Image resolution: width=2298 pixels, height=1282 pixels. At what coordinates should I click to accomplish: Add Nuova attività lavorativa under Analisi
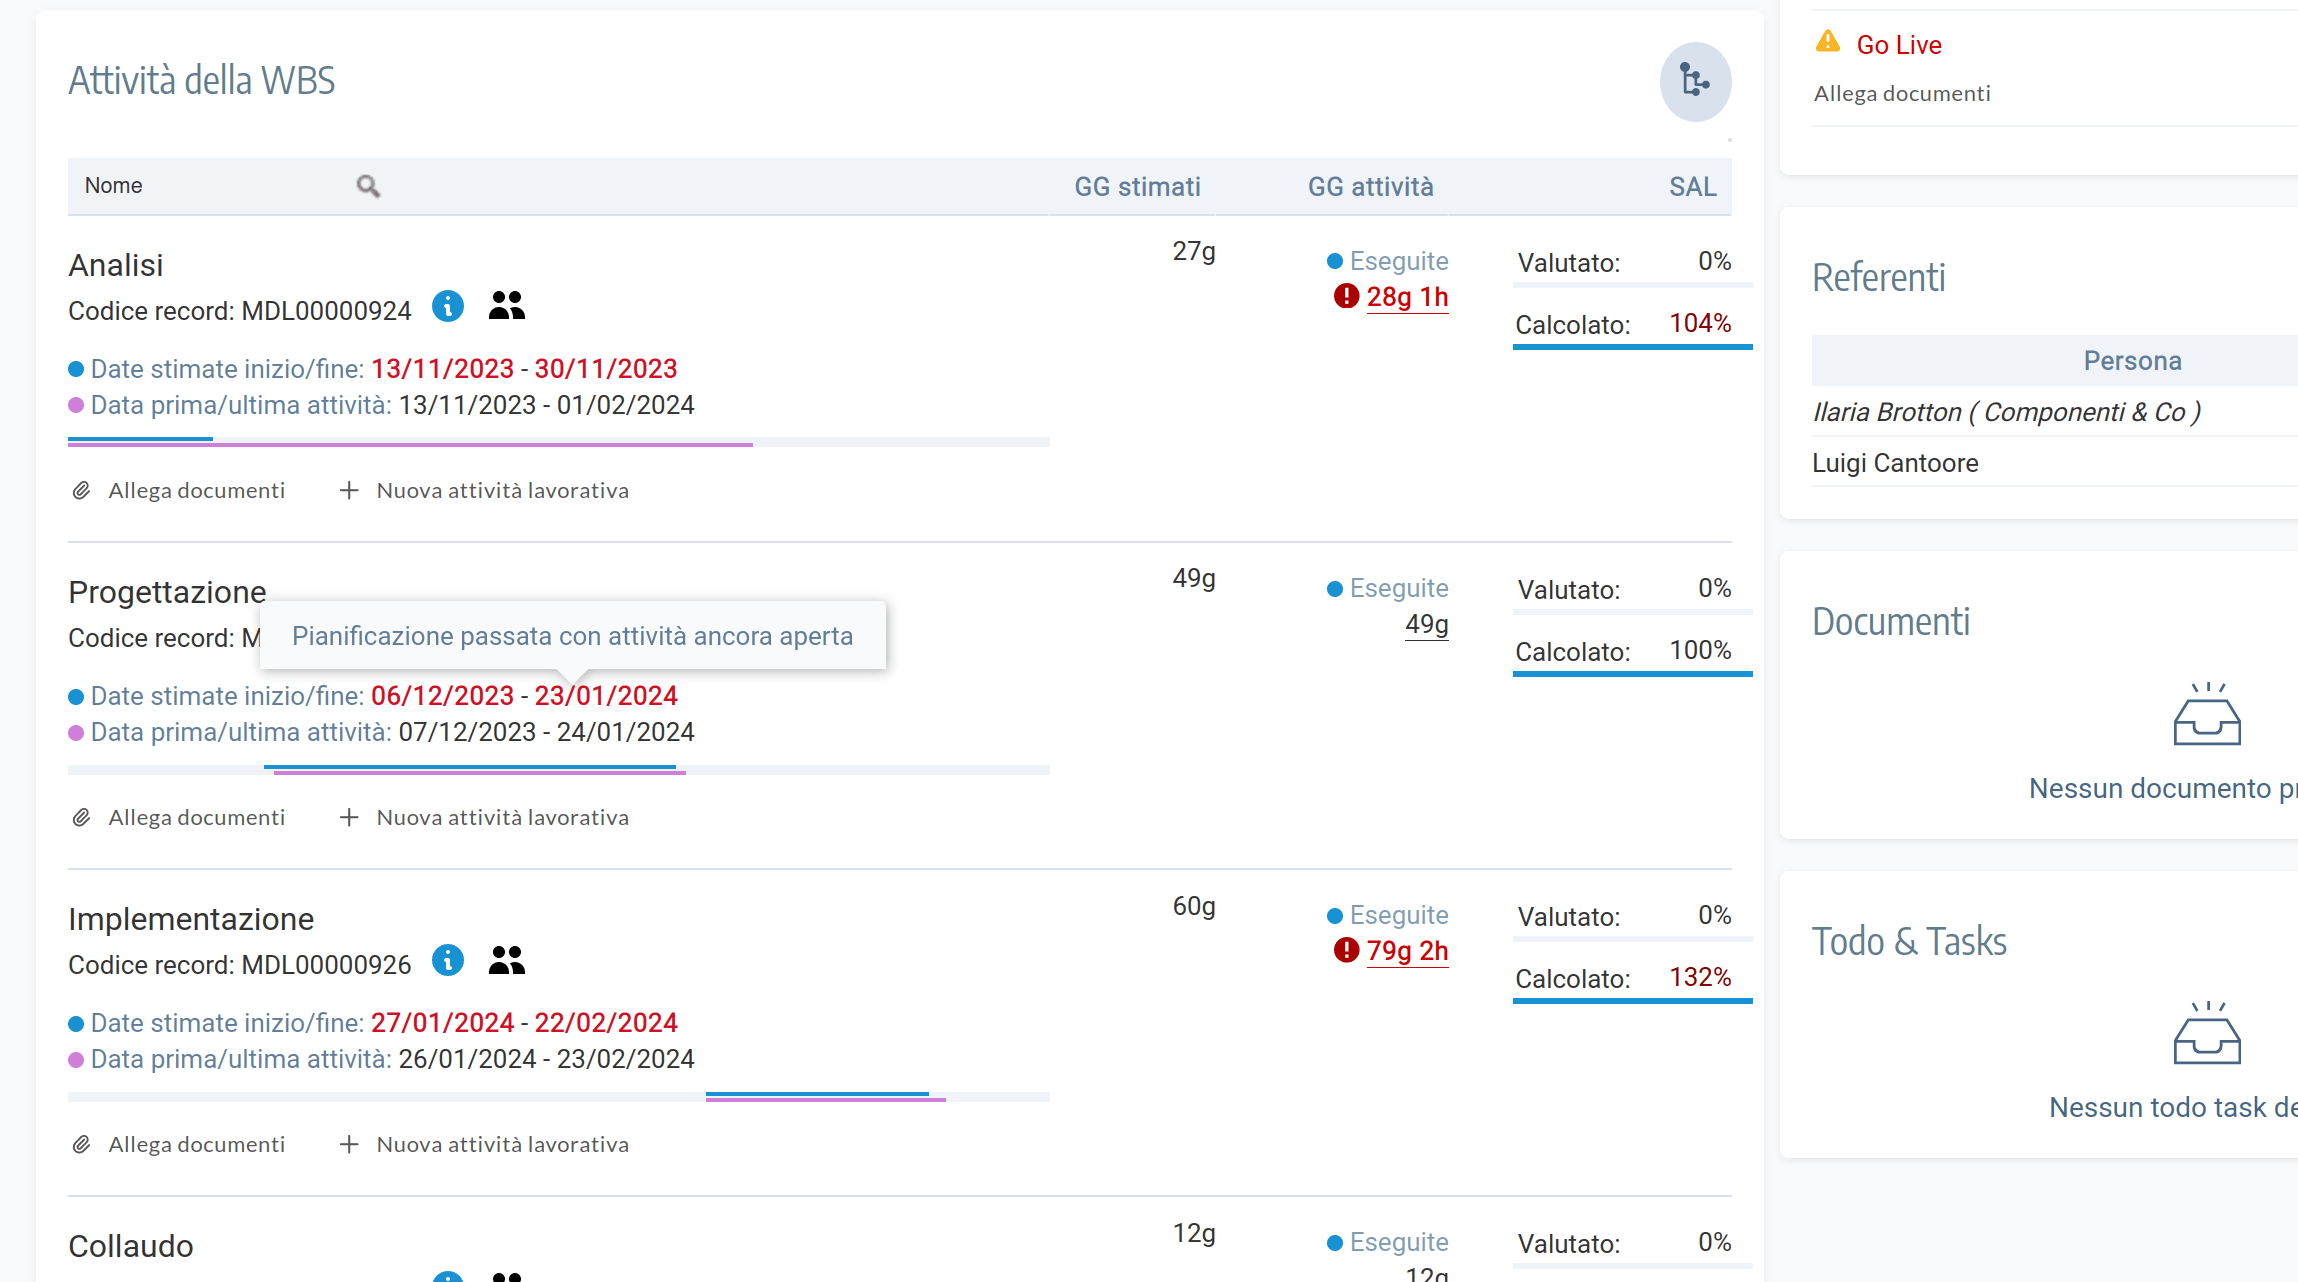[x=485, y=491]
